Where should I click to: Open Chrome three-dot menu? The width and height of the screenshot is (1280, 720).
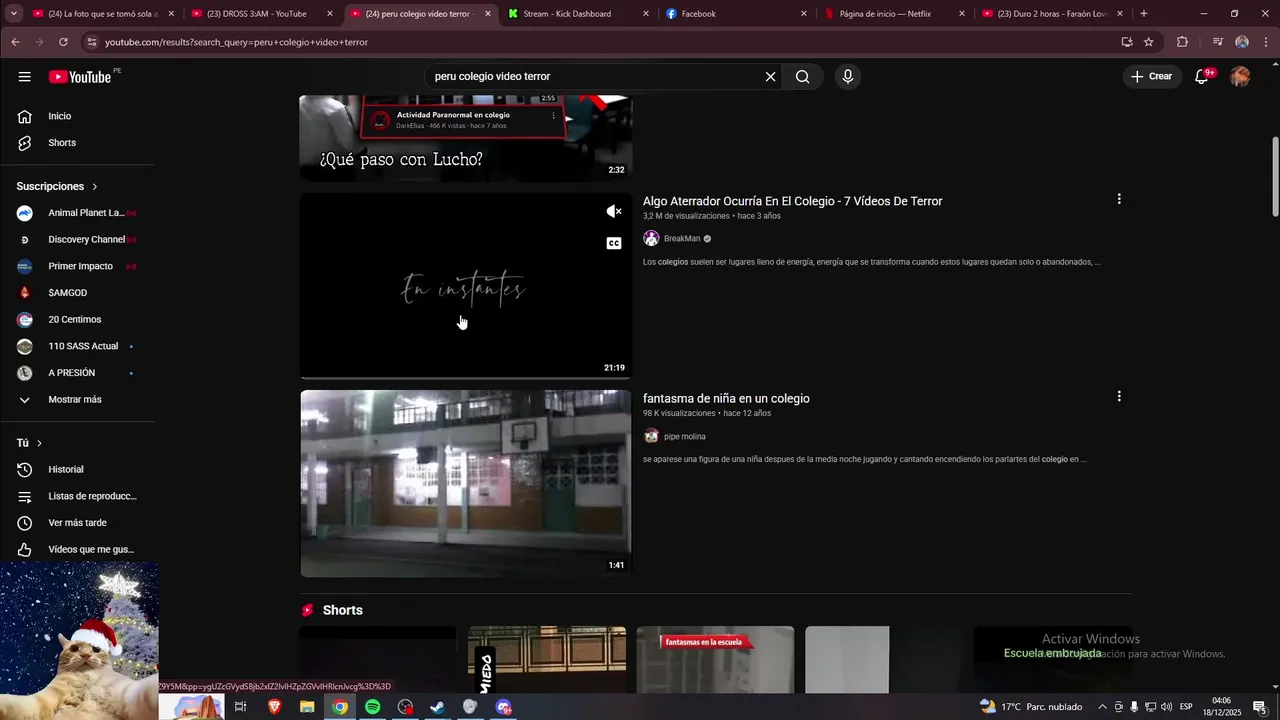1266,42
